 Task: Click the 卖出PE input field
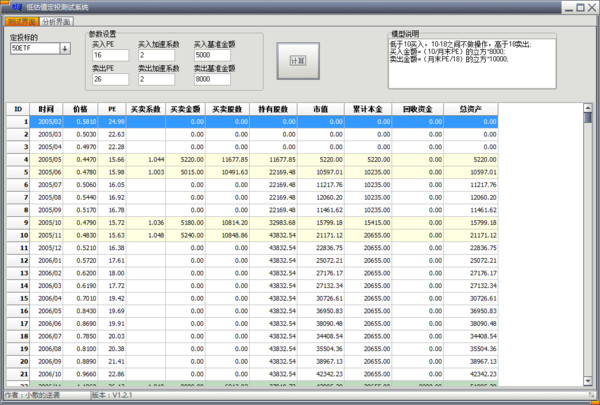111,79
